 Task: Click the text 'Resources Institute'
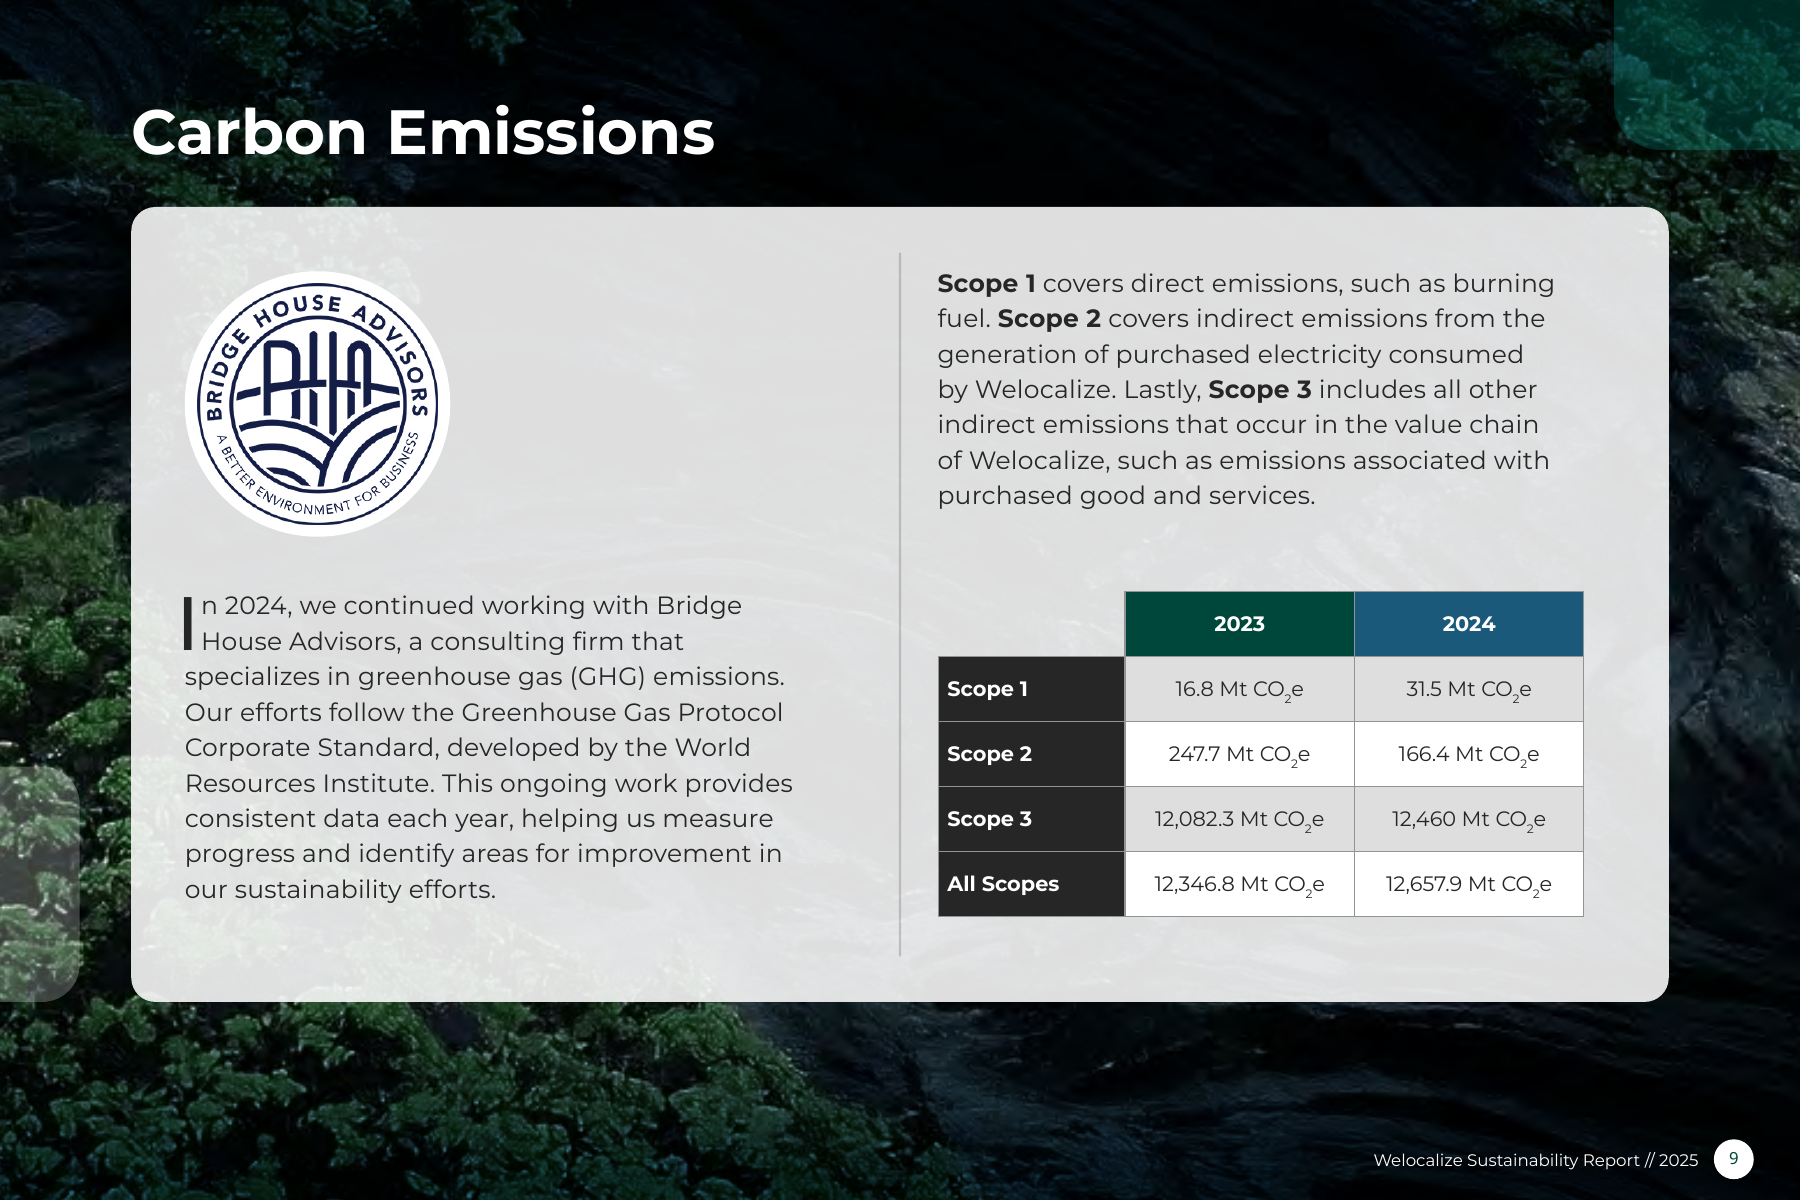click(308, 783)
